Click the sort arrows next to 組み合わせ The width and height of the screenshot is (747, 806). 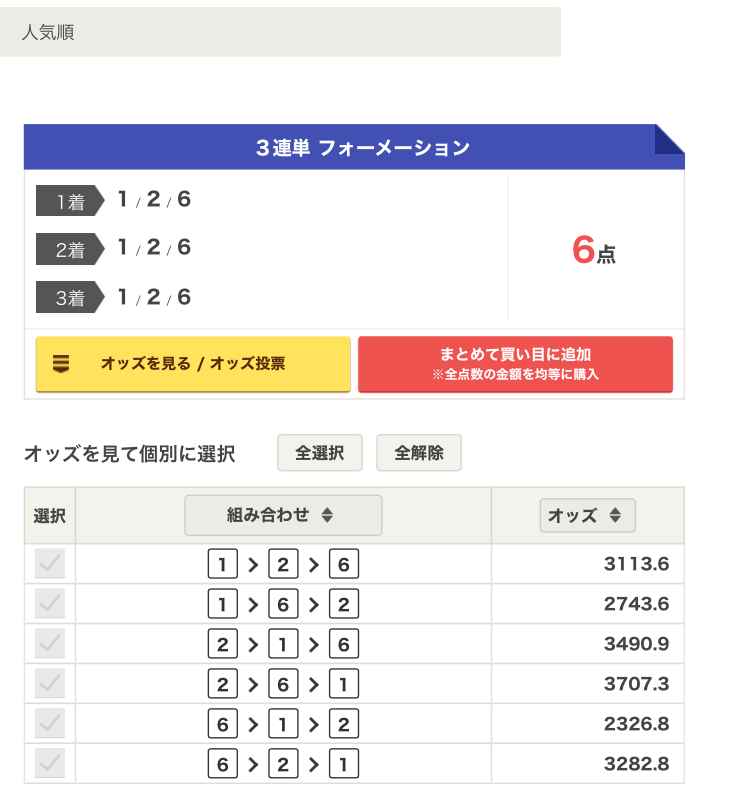(327, 516)
